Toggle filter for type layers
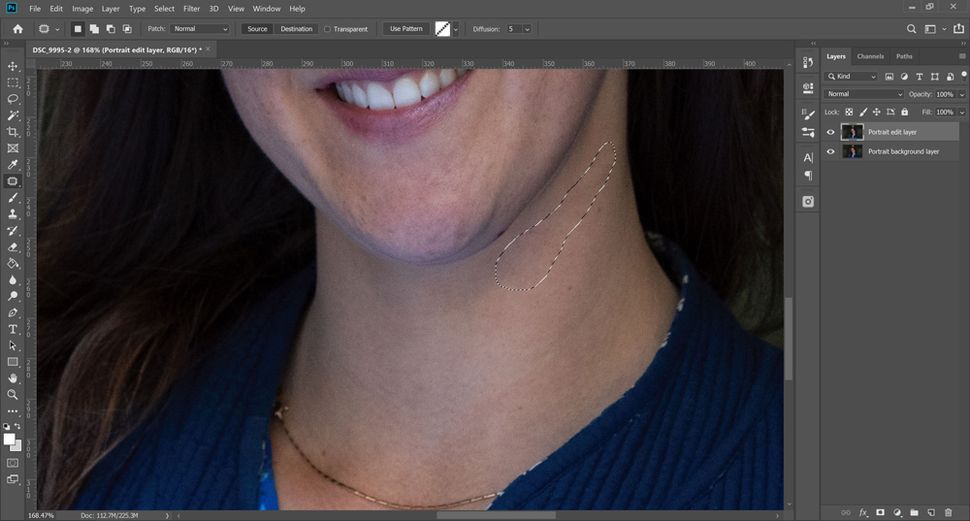 919,77
